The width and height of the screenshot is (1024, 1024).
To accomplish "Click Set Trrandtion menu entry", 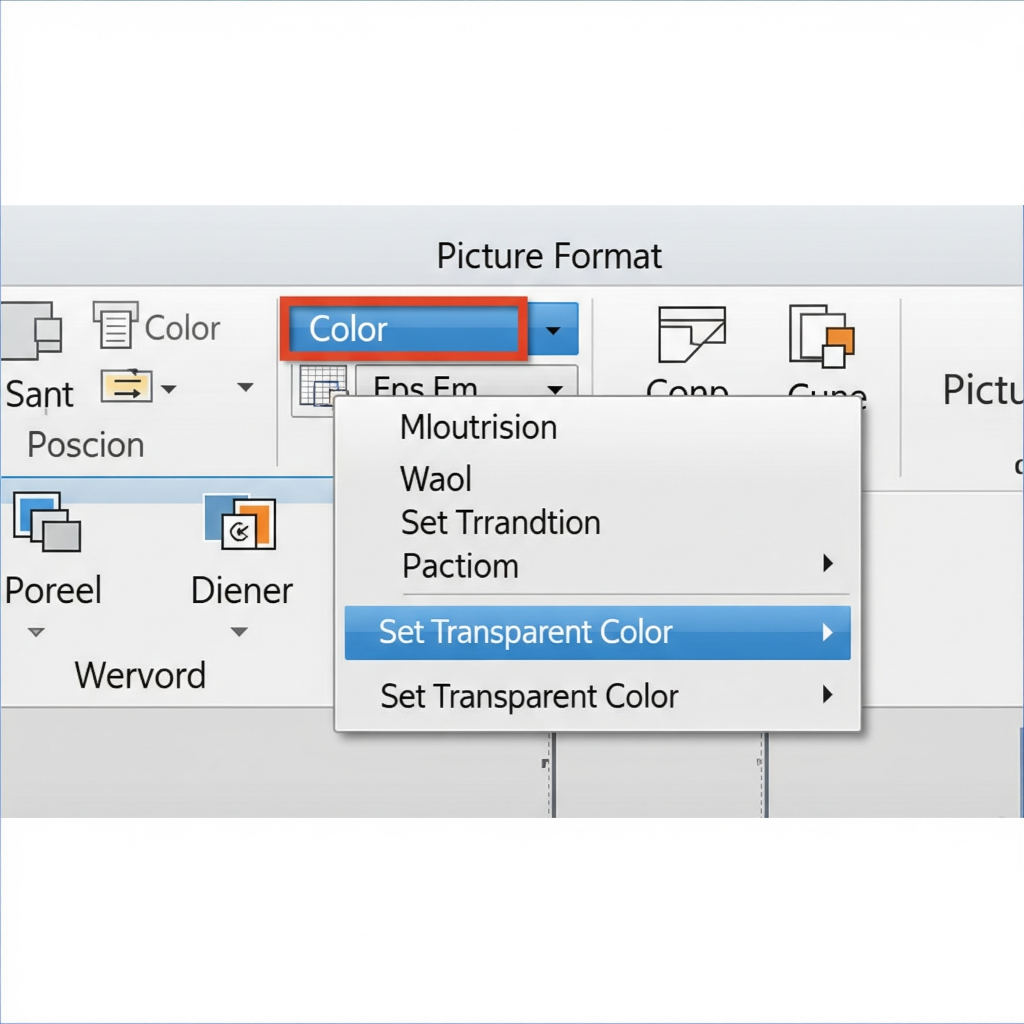I will pyautogui.click(x=500, y=522).
